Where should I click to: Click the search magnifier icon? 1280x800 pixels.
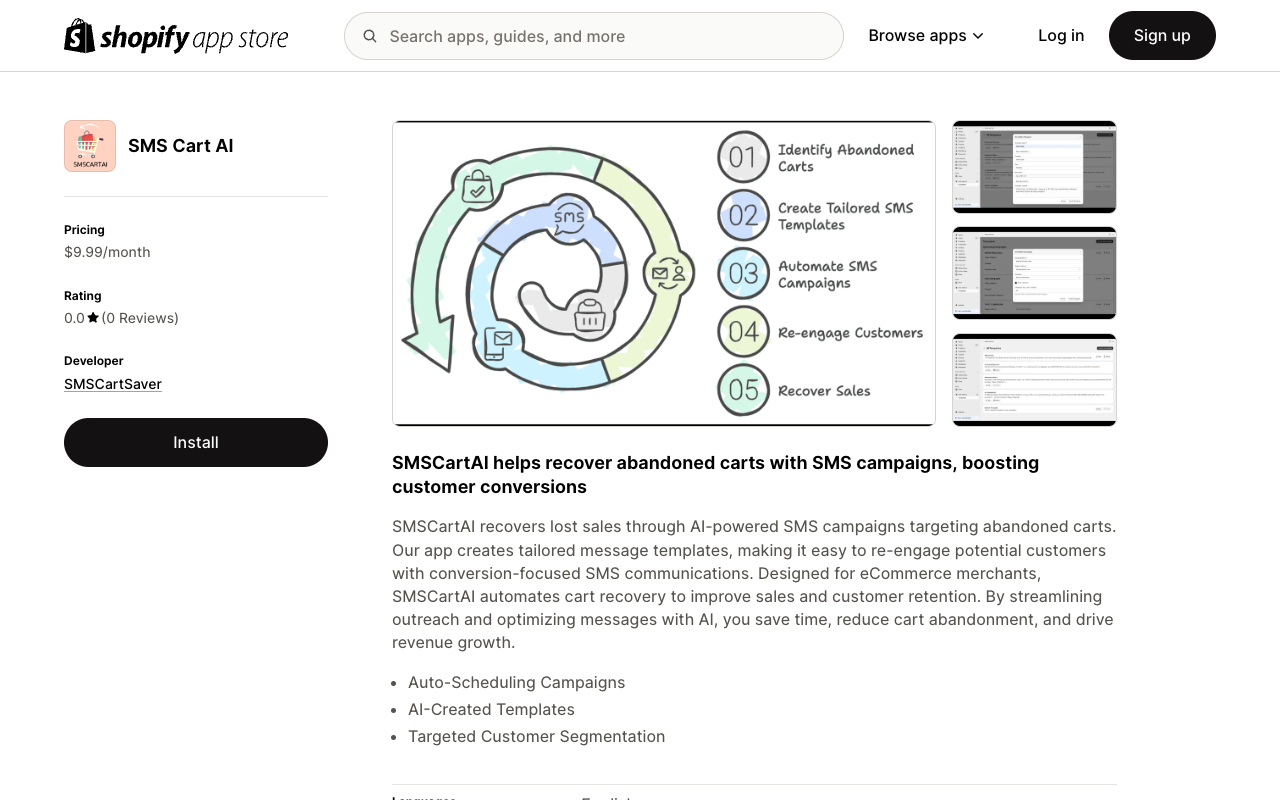(370, 36)
